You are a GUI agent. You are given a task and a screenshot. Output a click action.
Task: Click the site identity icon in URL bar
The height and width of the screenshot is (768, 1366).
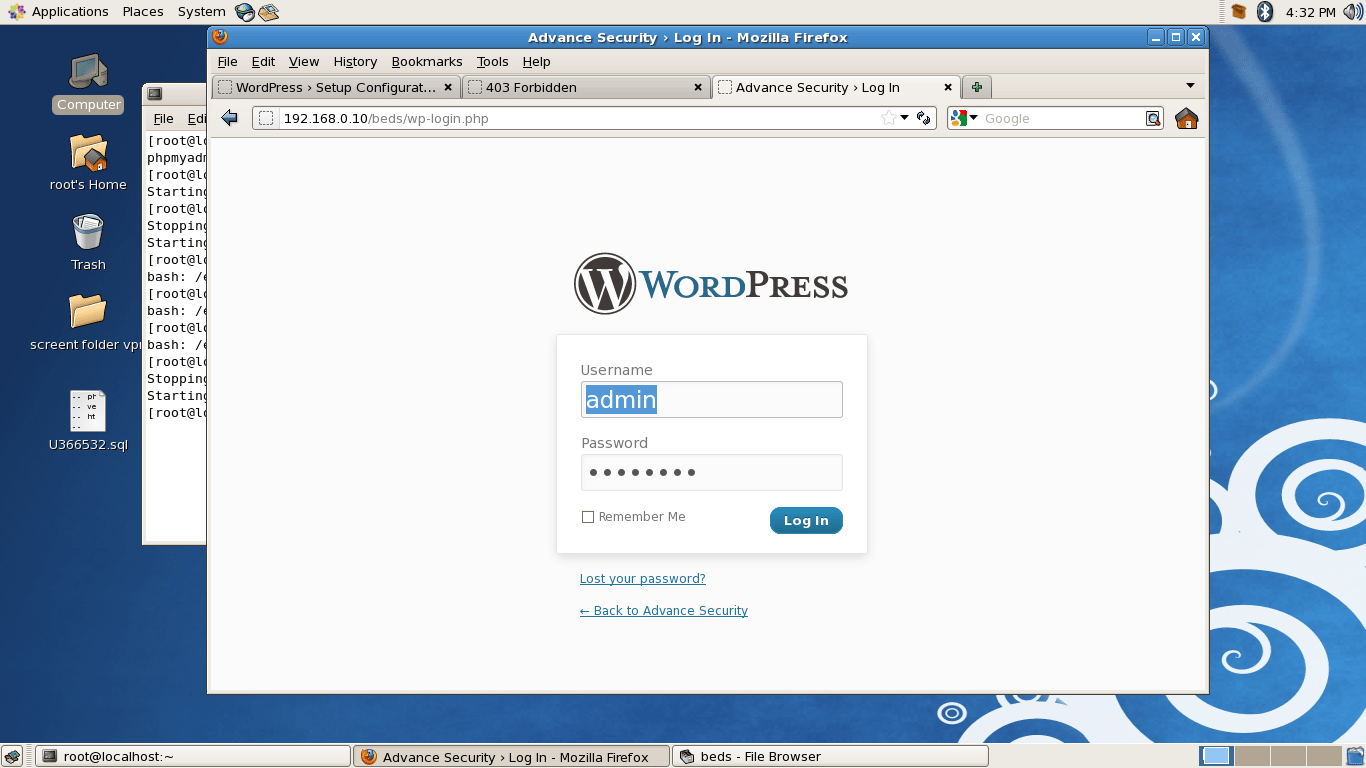pos(266,118)
